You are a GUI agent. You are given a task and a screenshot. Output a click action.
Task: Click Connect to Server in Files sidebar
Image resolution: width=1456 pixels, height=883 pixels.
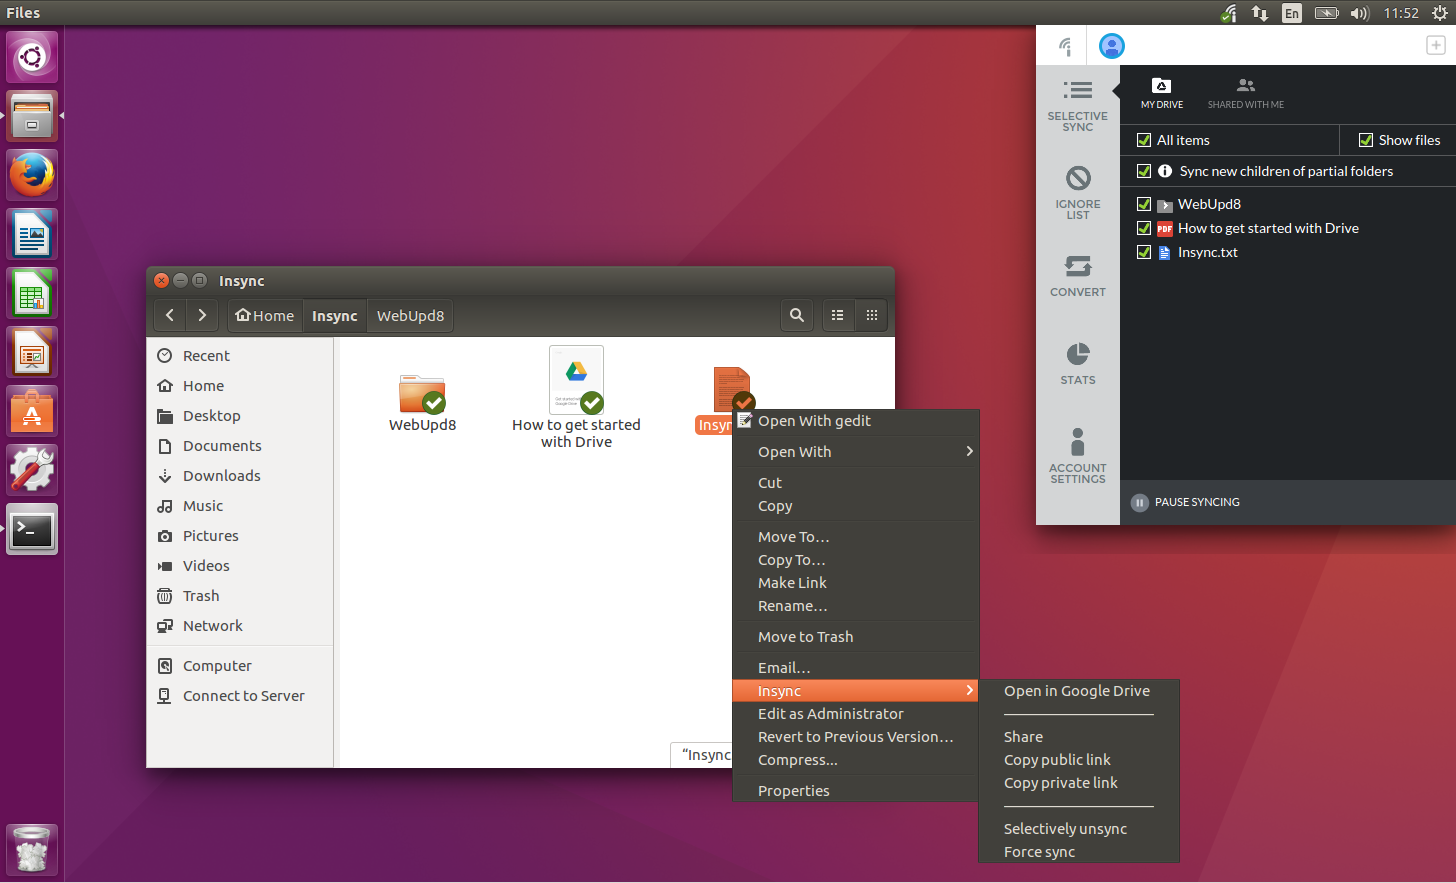240,696
